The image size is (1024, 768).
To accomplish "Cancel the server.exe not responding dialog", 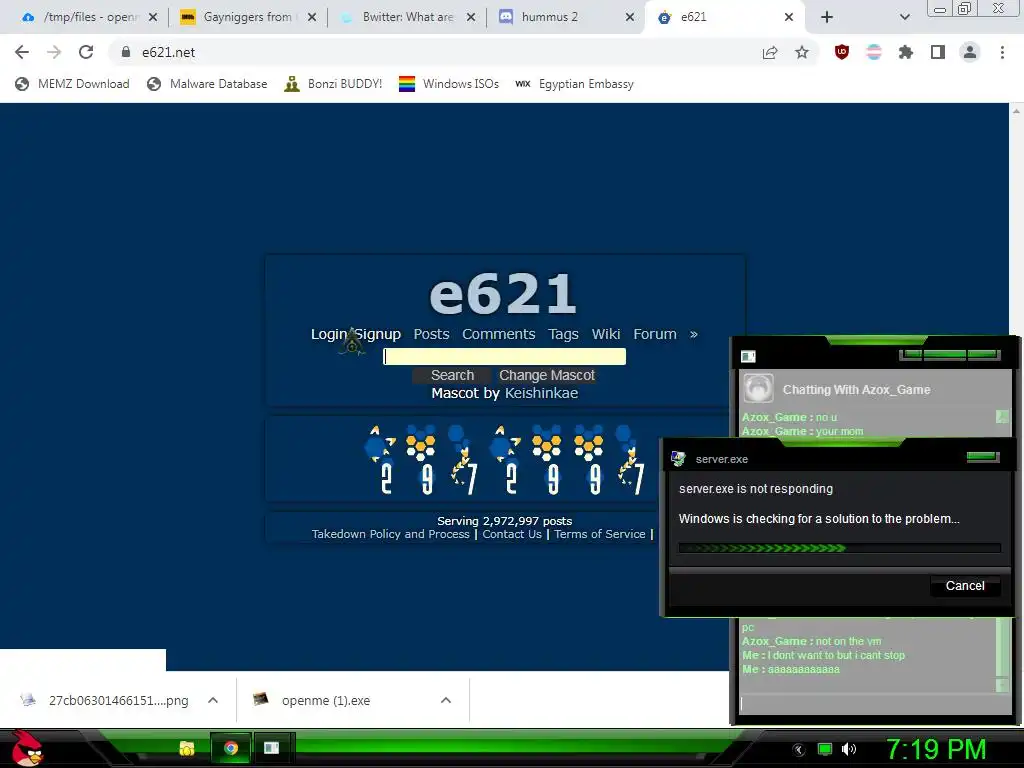I will click(x=965, y=586).
